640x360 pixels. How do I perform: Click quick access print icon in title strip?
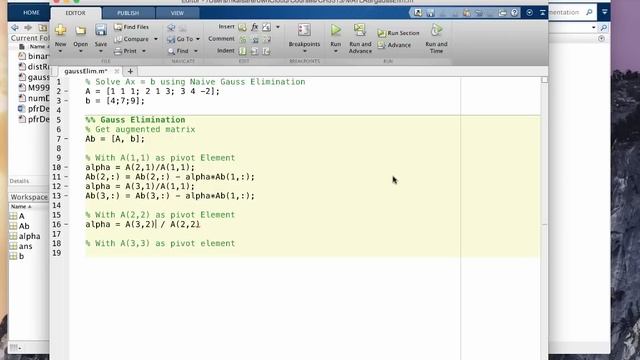502,13
